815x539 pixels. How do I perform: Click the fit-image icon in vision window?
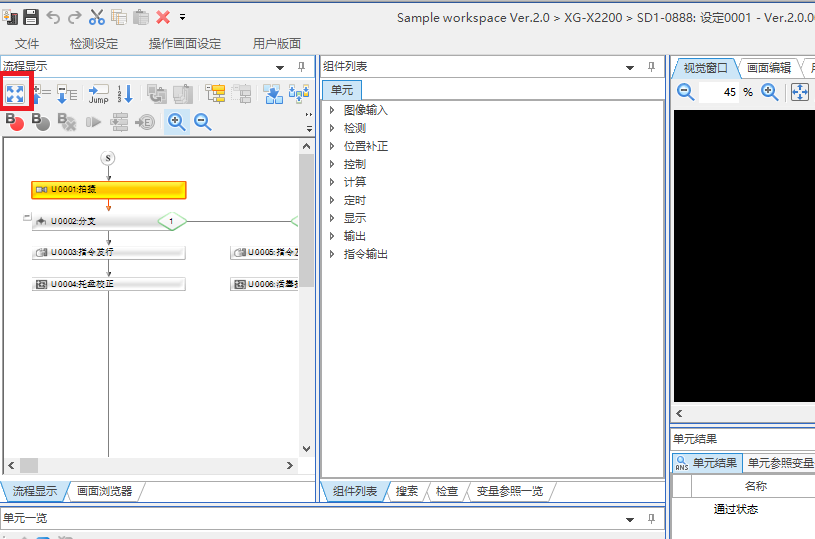(800, 93)
